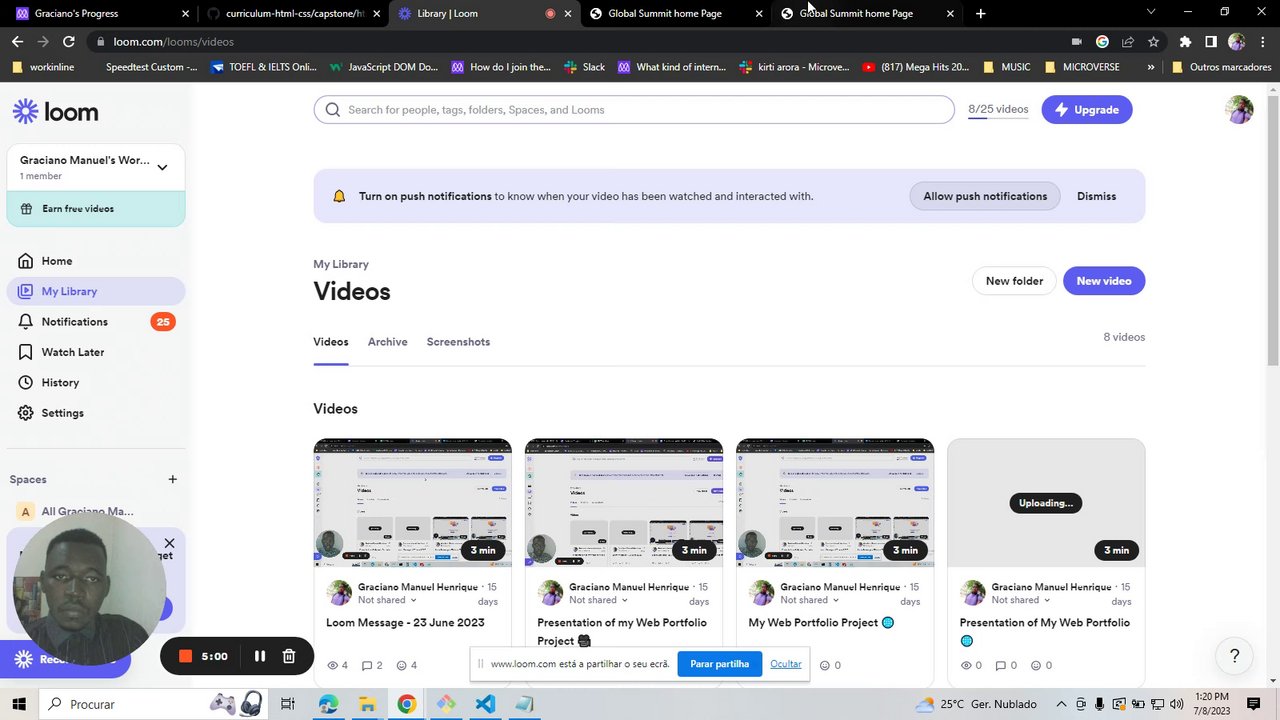Click the Chrome extensions puzzle icon
1280x720 pixels.
[1185, 42]
